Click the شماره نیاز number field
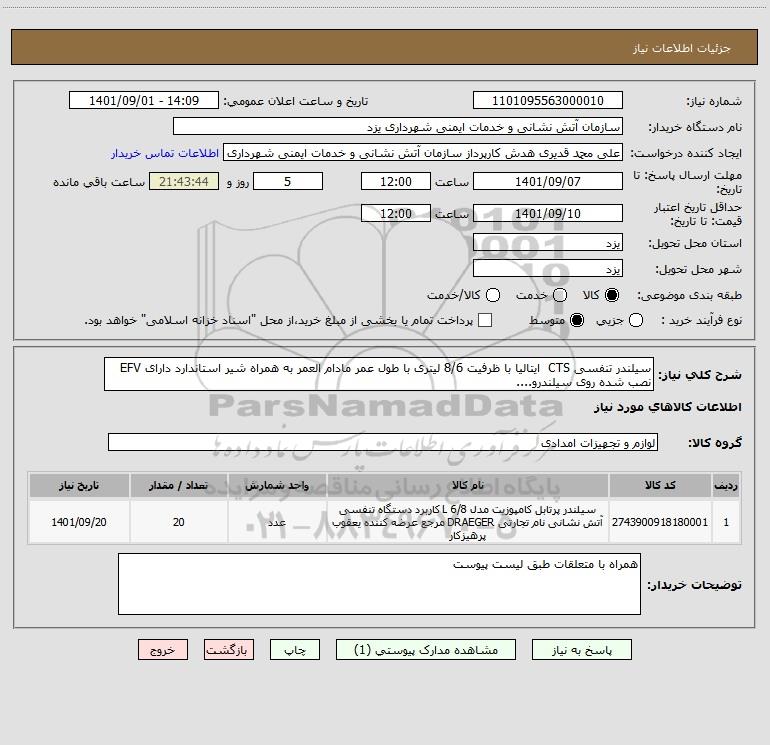The width and height of the screenshot is (770, 745). (x=548, y=101)
